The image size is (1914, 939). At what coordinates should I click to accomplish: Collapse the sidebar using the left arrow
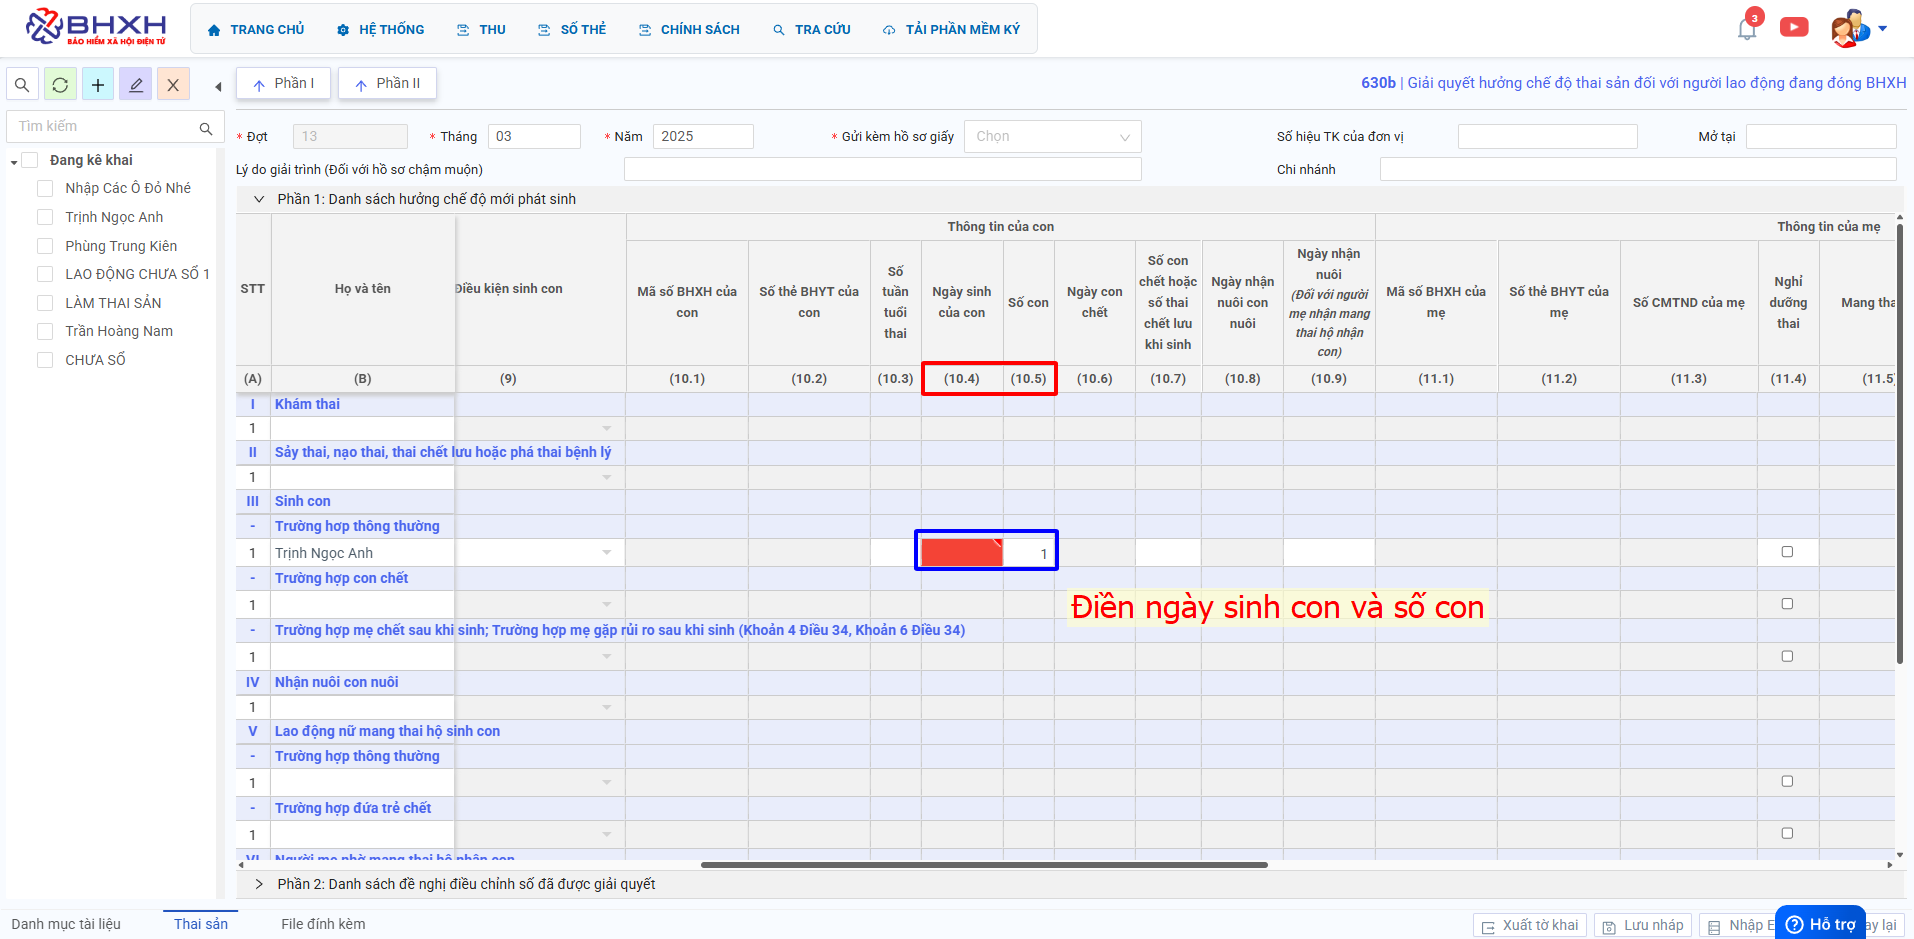(x=218, y=87)
